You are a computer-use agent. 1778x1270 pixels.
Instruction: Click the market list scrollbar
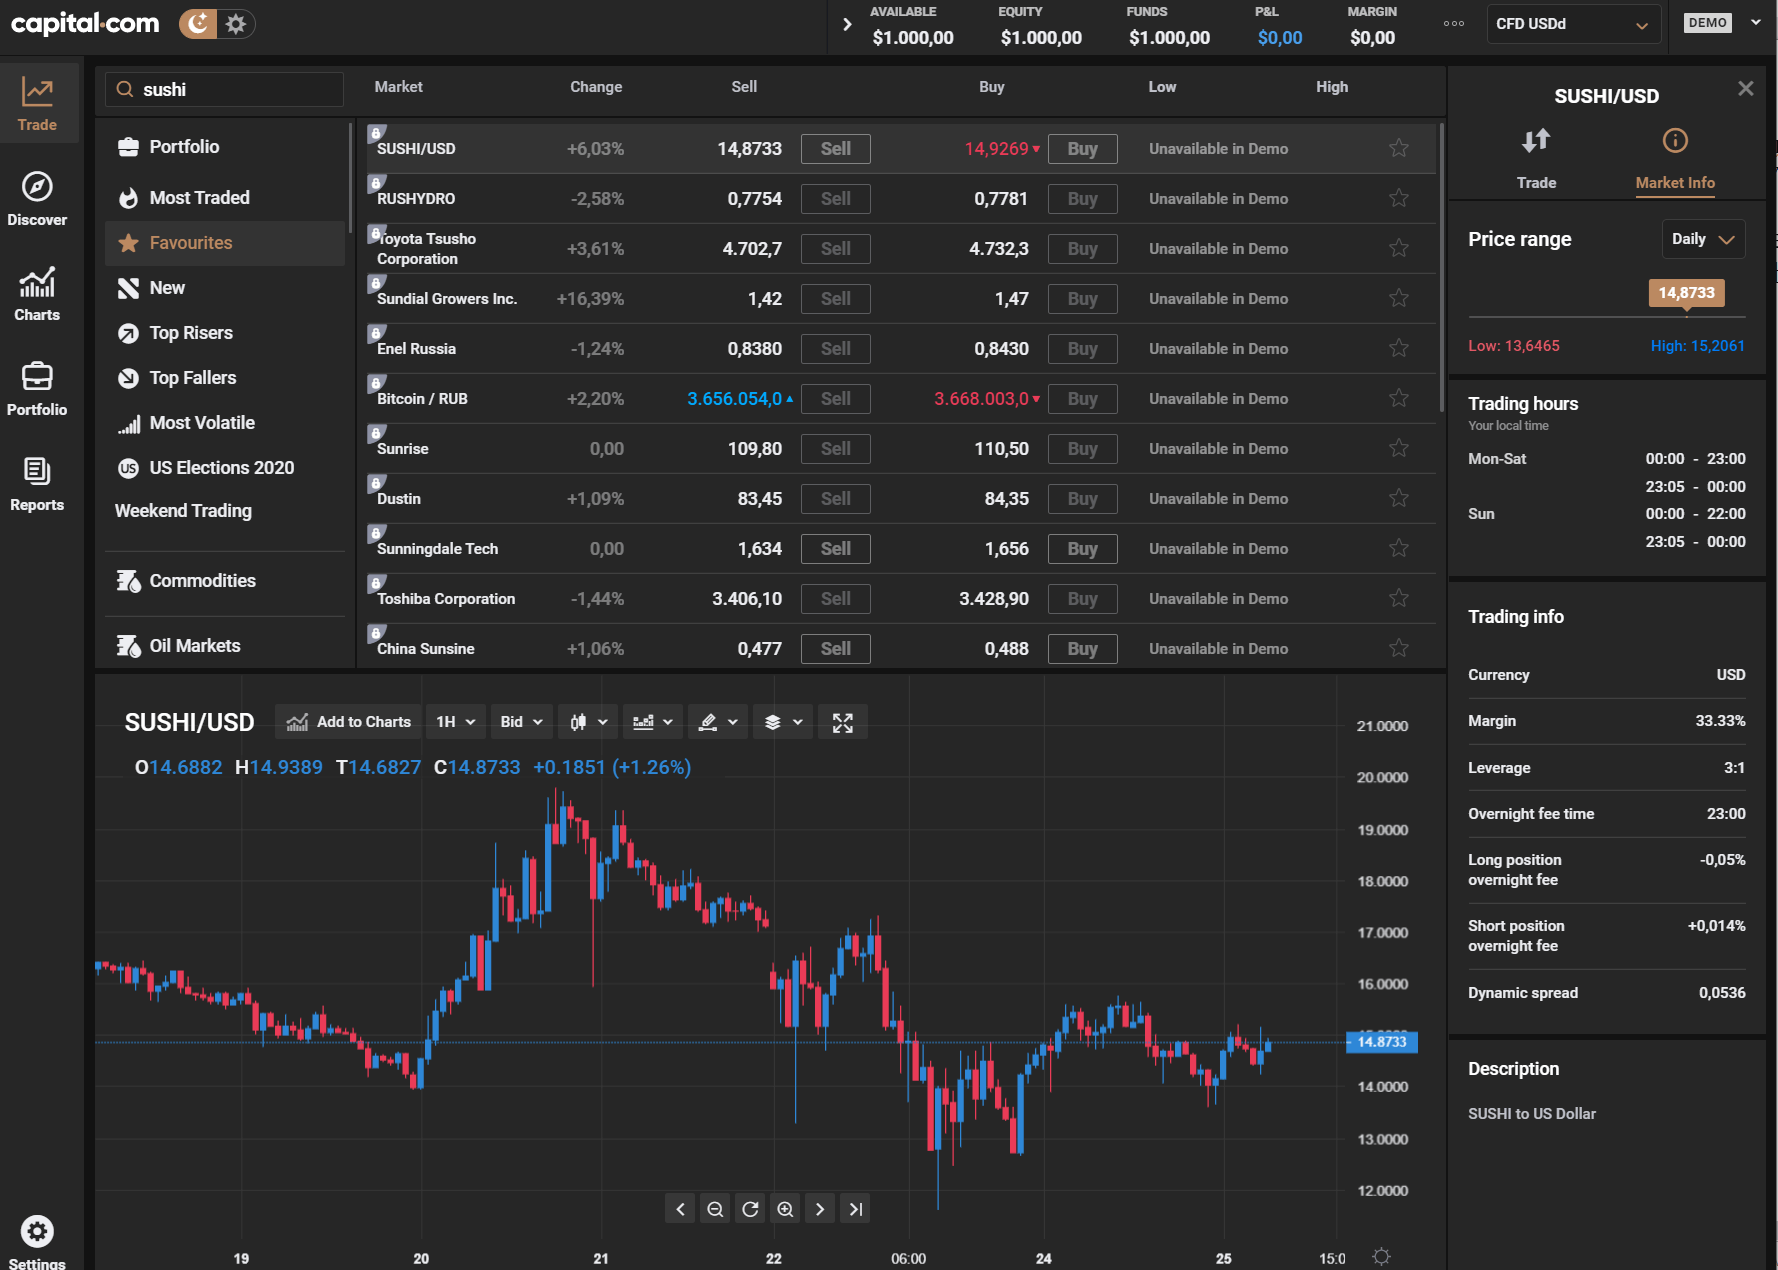click(x=1441, y=267)
